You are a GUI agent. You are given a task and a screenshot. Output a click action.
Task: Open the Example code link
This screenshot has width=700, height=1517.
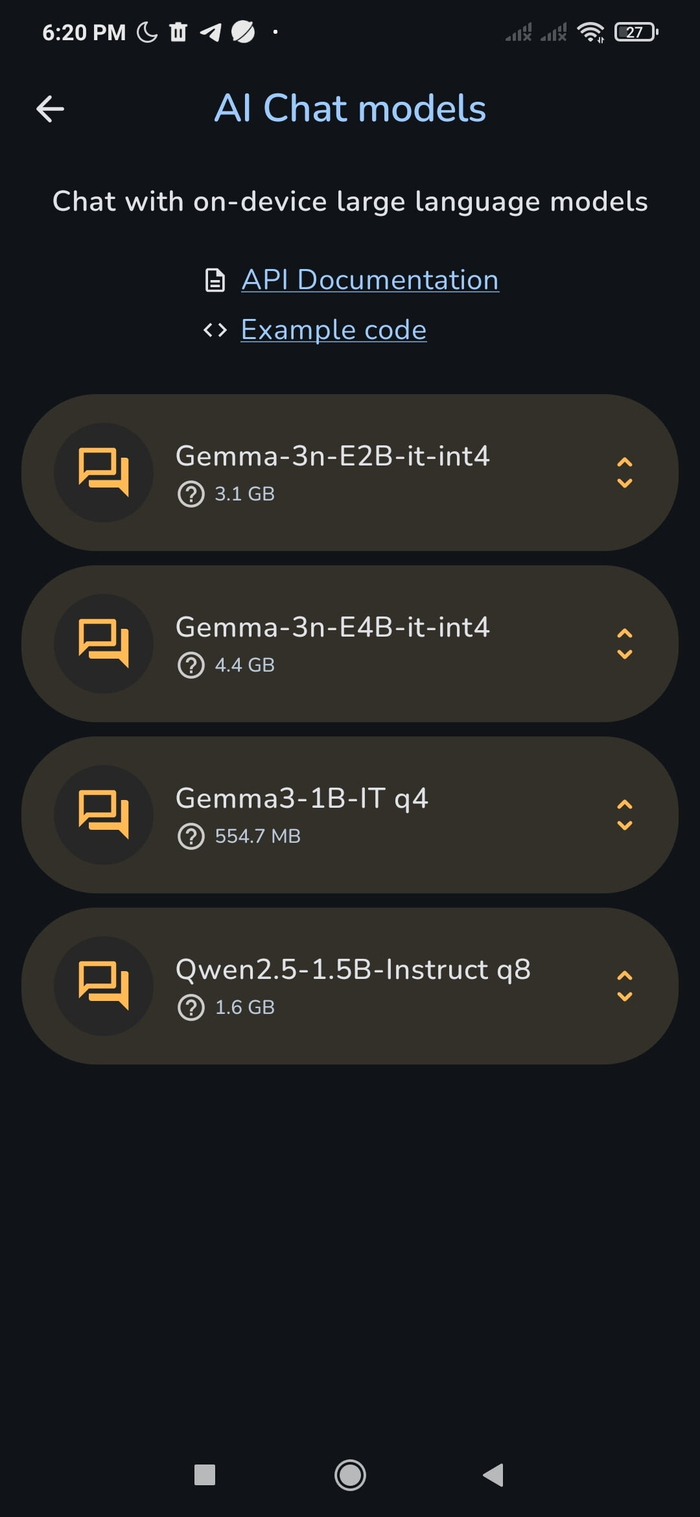click(x=333, y=330)
